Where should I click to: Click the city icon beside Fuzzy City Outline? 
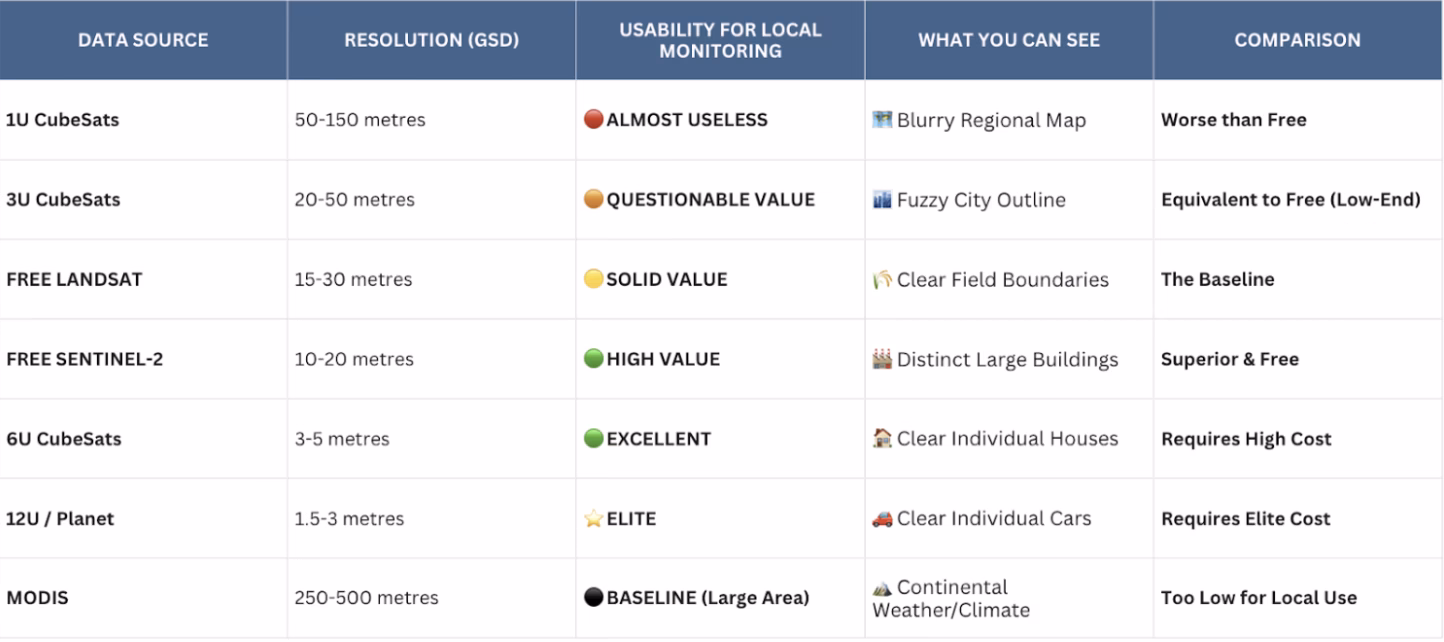tap(882, 200)
